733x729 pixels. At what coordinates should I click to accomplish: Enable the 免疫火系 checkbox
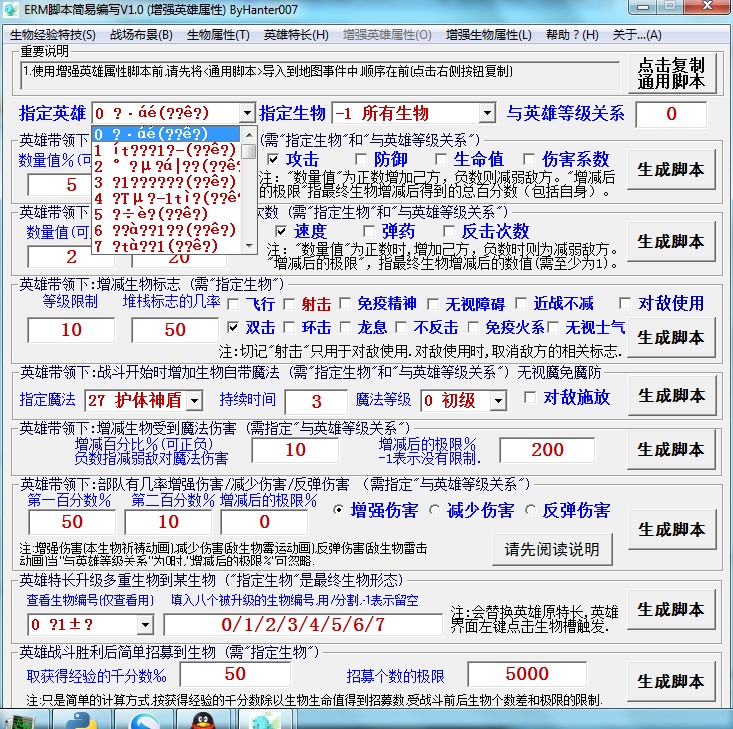pyautogui.click(x=473, y=327)
